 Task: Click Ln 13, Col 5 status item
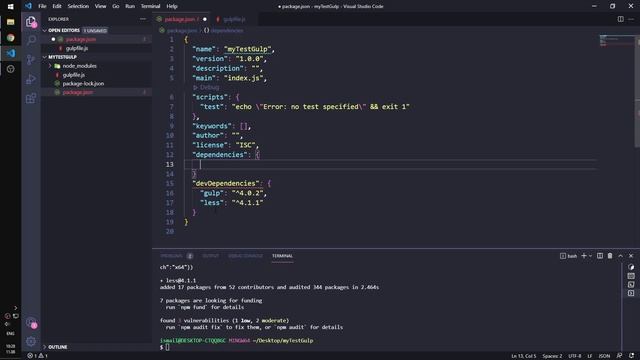tap(524, 356)
